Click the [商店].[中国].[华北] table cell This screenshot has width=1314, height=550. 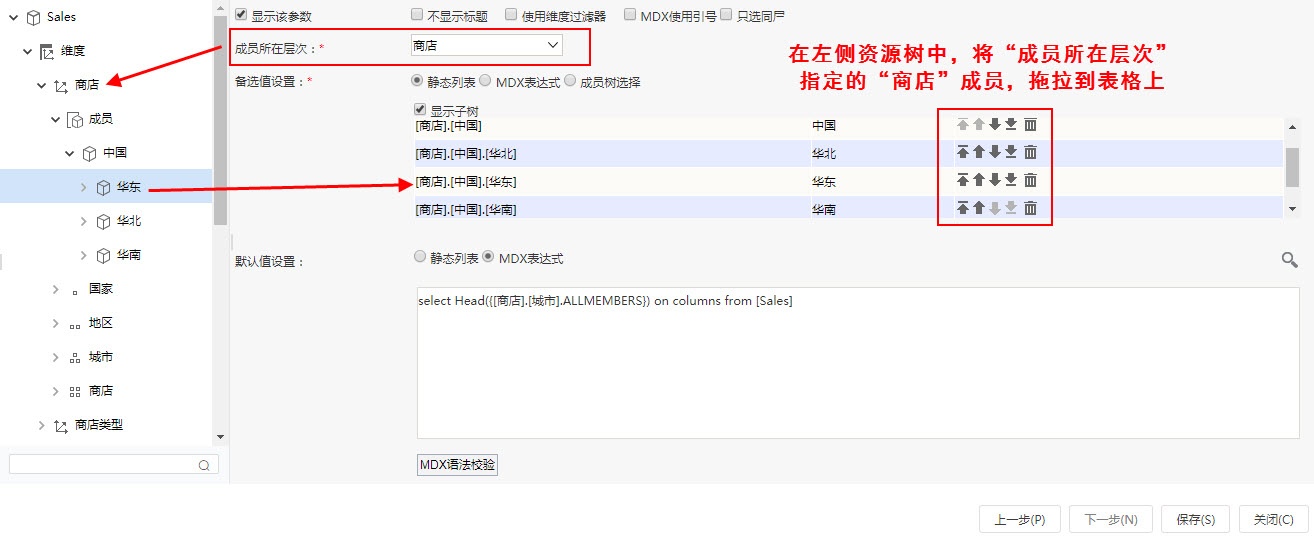click(612, 153)
